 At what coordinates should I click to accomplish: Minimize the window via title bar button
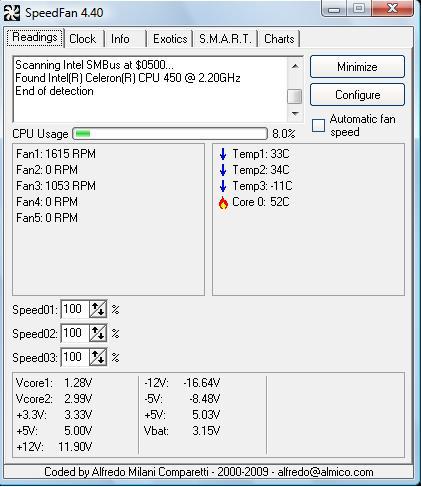pyautogui.click(x=334, y=8)
